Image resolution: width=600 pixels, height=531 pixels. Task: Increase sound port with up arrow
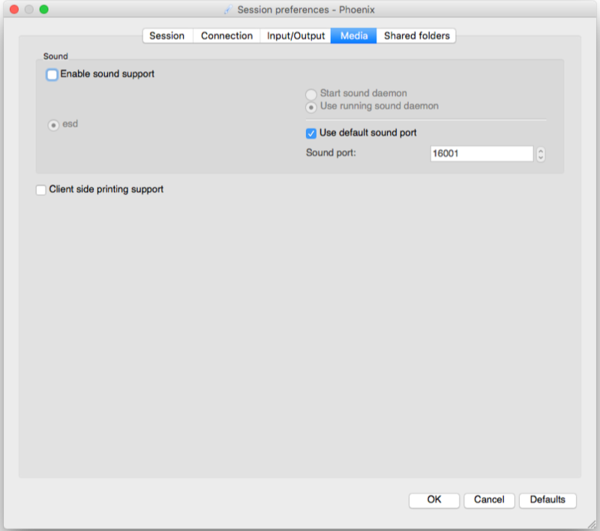pos(541,151)
